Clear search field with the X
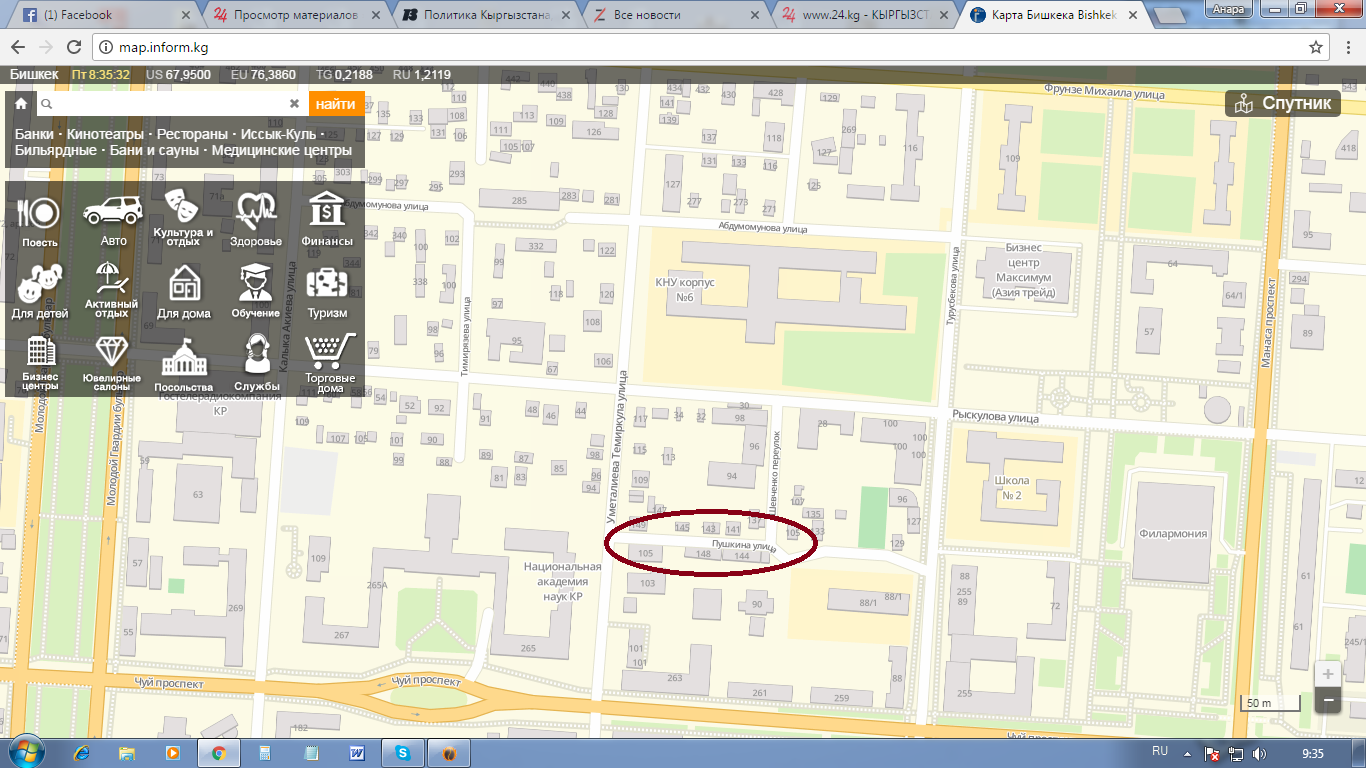This screenshot has height=768, width=1366. [x=294, y=103]
